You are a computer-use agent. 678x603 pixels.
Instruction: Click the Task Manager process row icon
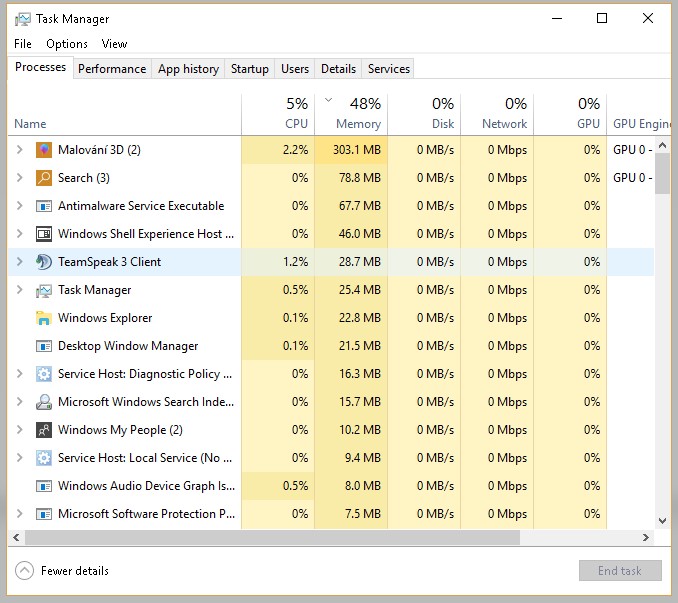(44, 290)
